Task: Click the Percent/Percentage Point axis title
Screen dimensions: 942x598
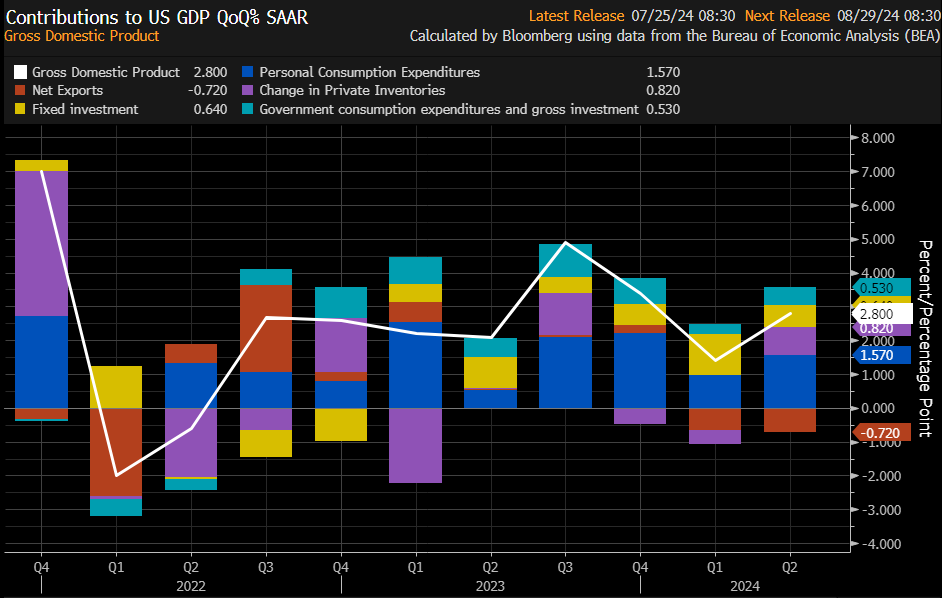Action: tap(925, 338)
